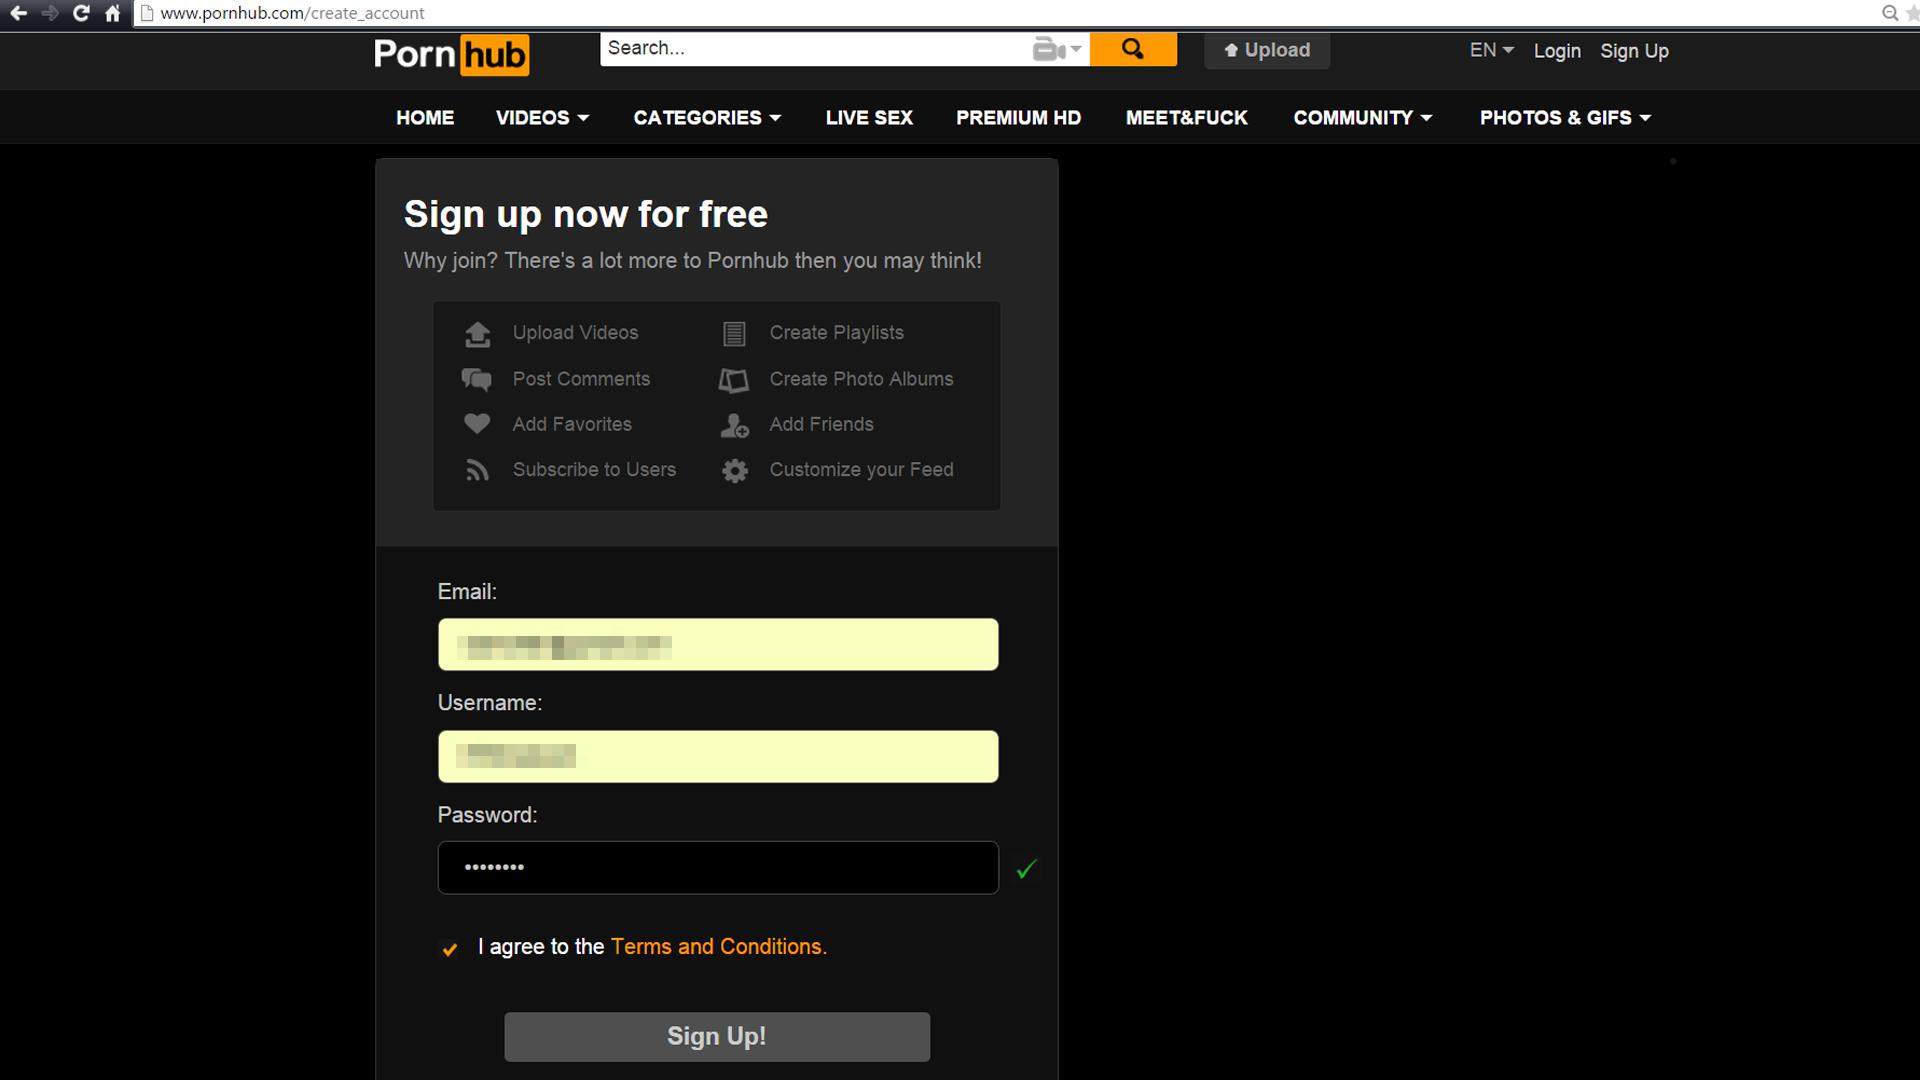Go to the Home menu item

coord(425,118)
